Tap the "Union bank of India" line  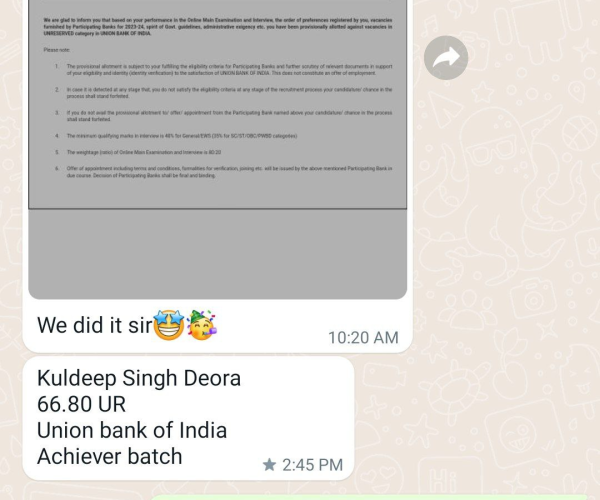[132, 430]
